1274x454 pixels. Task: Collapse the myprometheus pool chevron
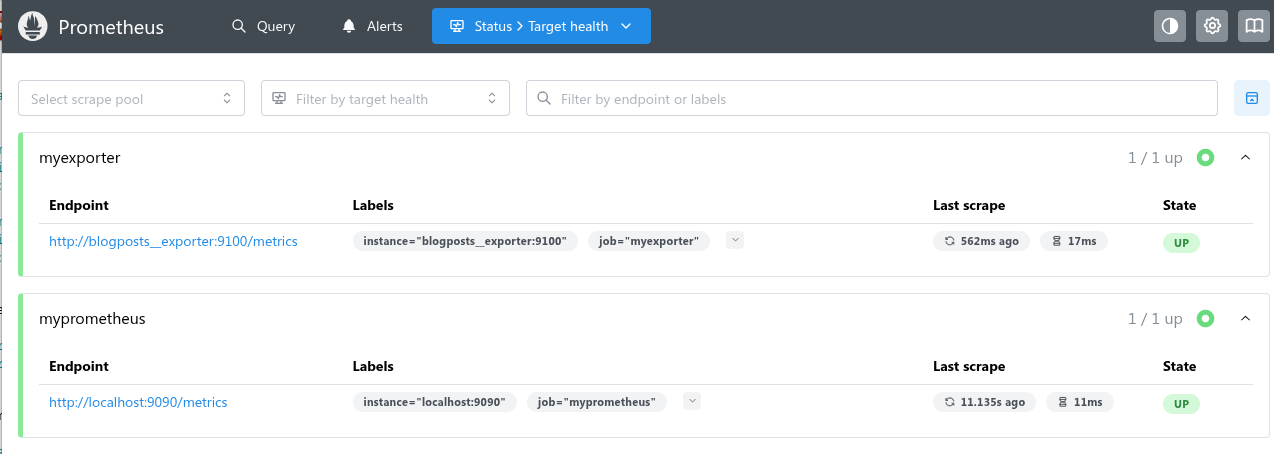1245,318
